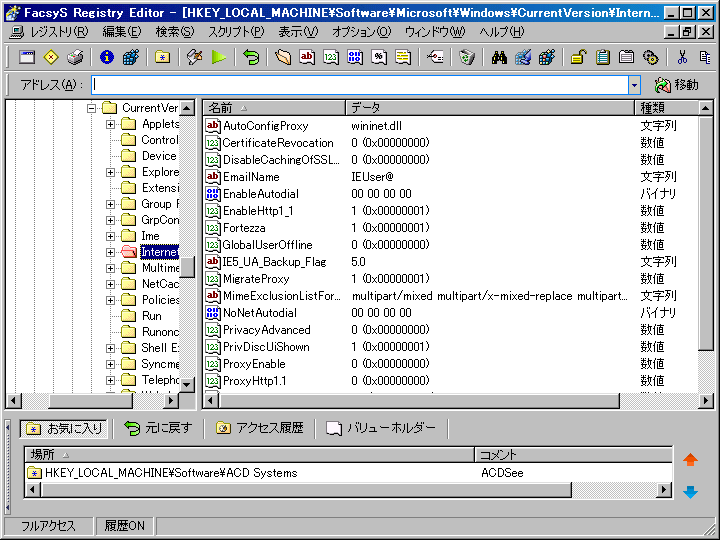Image resolution: width=720 pixels, height=540 pixels.
Task: Collapse the CurrentVersion tree node
Action: (x=91, y=108)
